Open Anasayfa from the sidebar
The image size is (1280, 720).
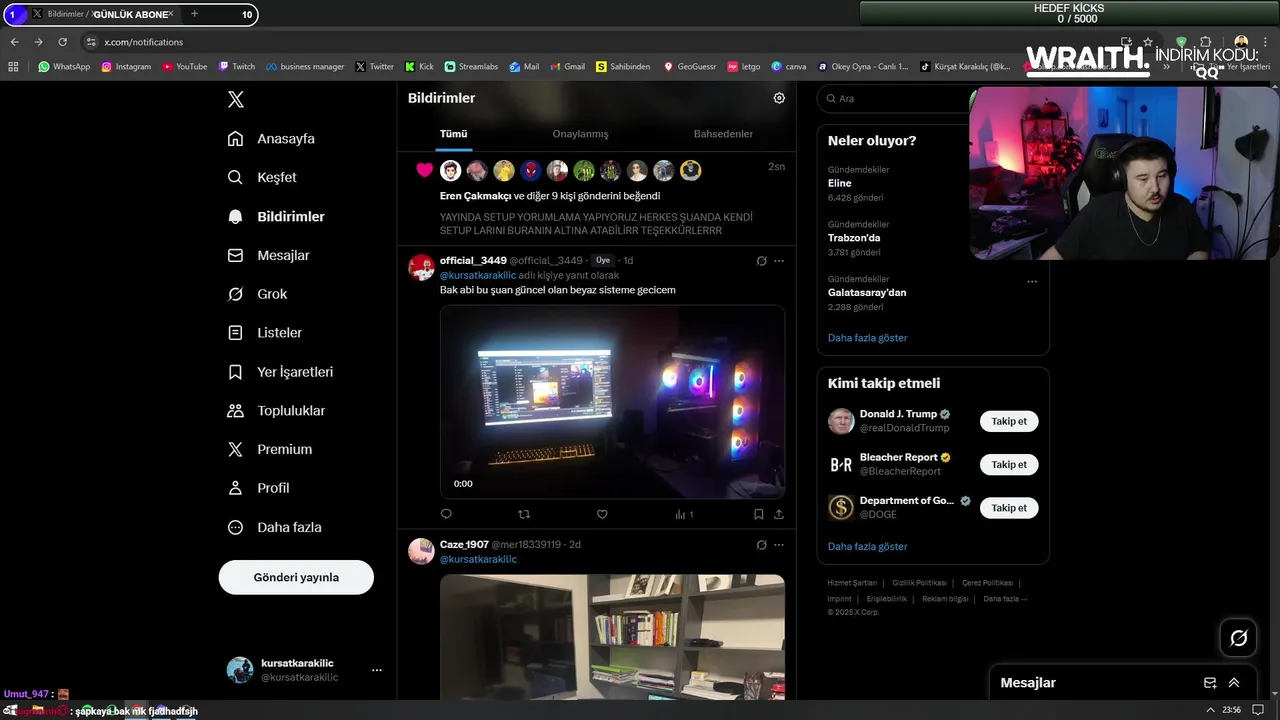[x=271, y=139]
